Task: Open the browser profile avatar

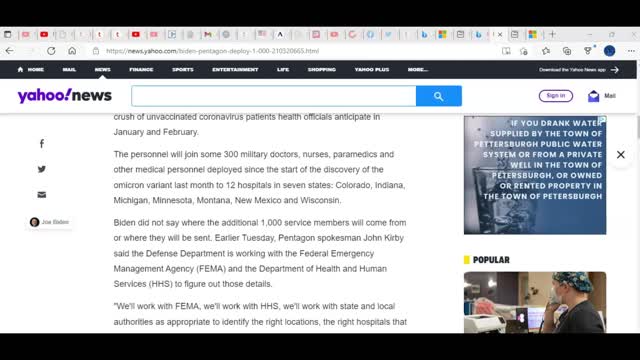Action: point(609,51)
